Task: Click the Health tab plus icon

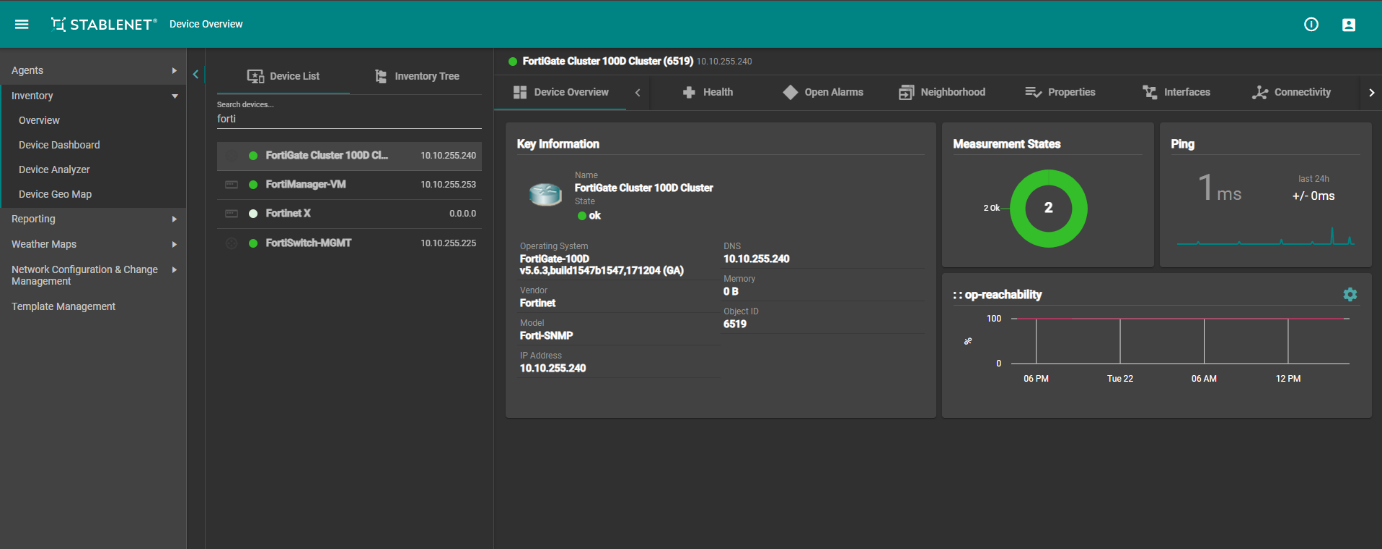Action: 689,92
